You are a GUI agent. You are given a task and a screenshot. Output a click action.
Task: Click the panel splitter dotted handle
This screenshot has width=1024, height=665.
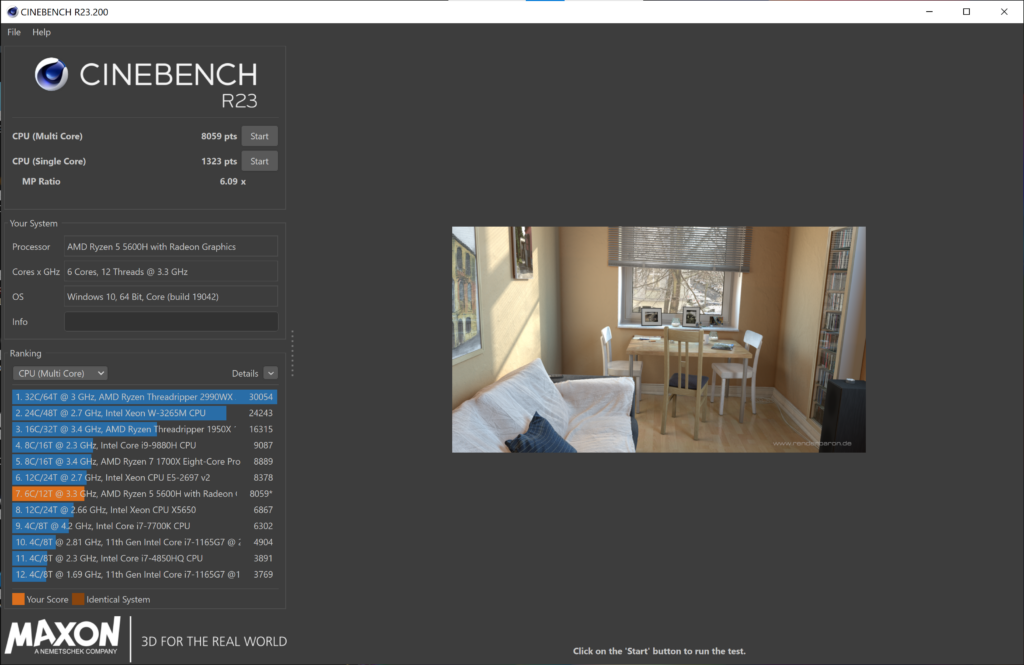(293, 353)
